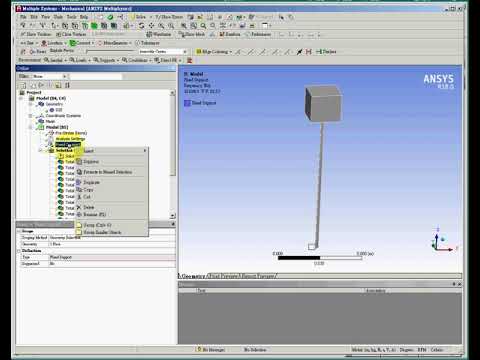The image size is (480, 360).
Task: Toggle Close Vertices option
Action: (x=71, y=34)
